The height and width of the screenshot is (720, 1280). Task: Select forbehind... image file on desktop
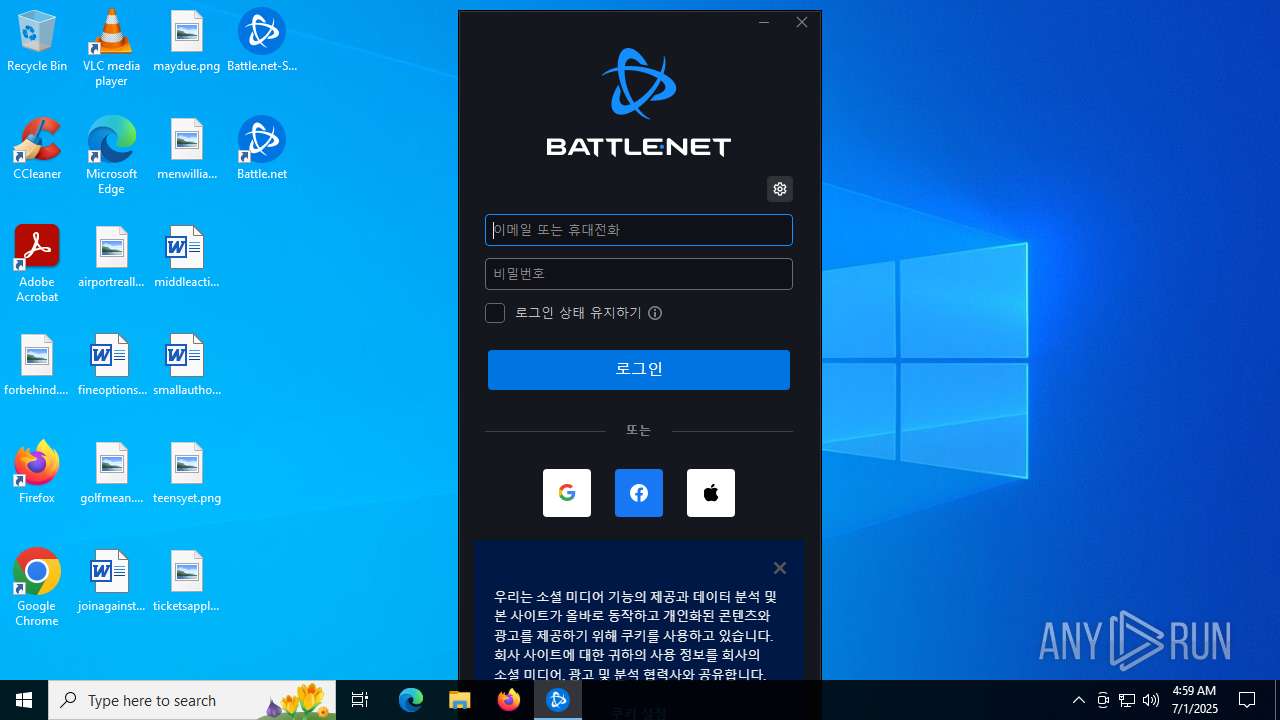click(37, 366)
